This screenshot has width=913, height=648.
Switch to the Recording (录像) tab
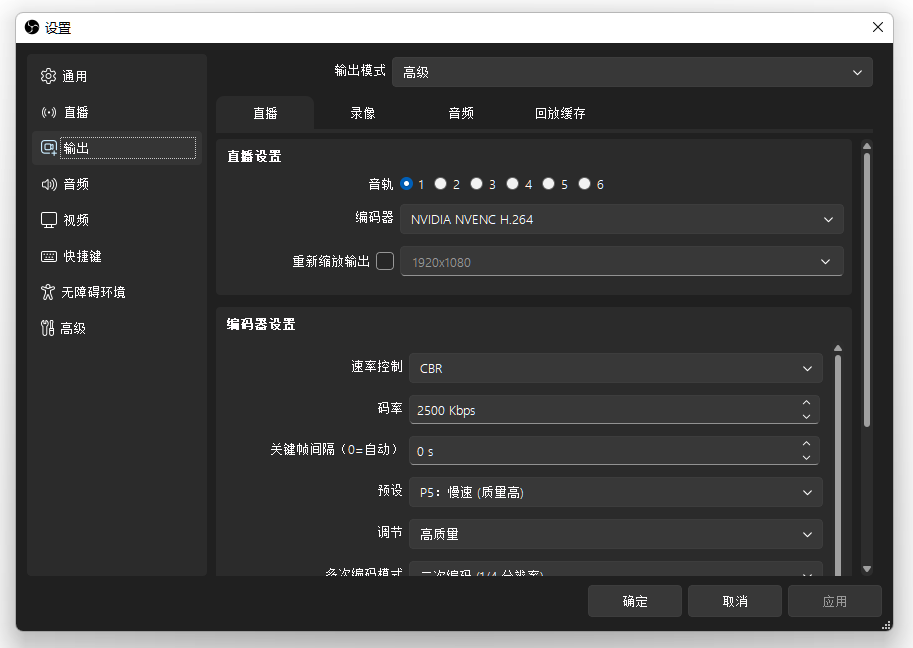pyautogui.click(x=363, y=113)
